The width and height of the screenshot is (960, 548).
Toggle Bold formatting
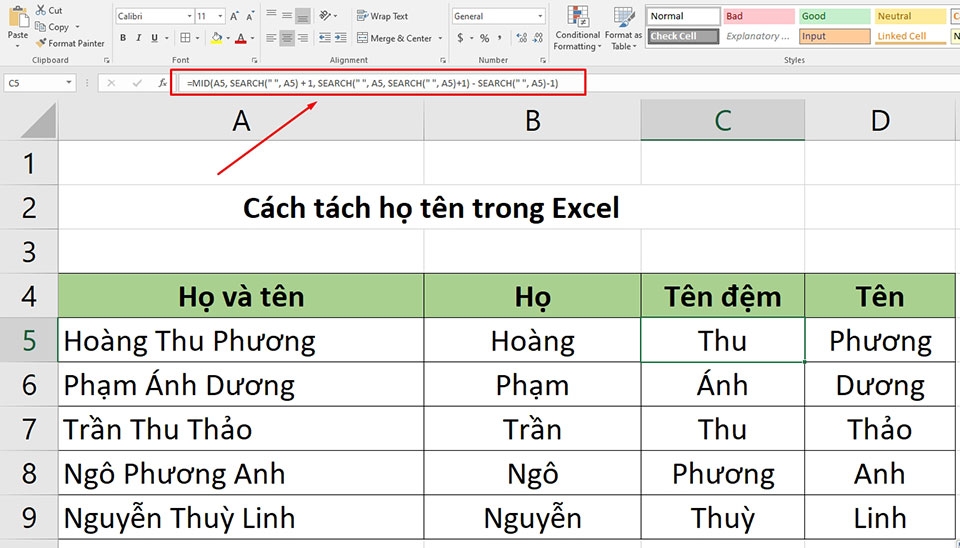coord(123,38)
